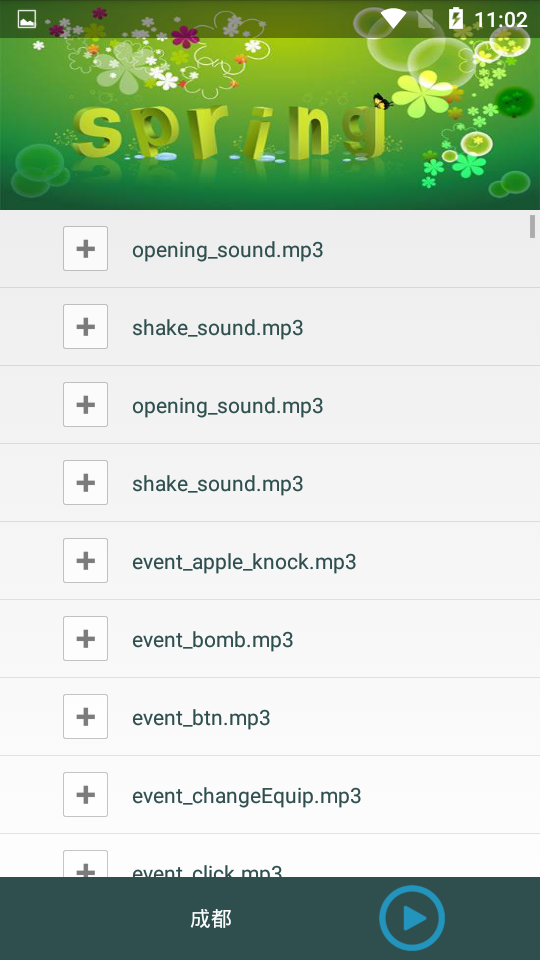The width and height of the screenshot is (540, 960).
Task: Tap plus icon beside event_apple_knock.mp3
Action: [85, 560]
